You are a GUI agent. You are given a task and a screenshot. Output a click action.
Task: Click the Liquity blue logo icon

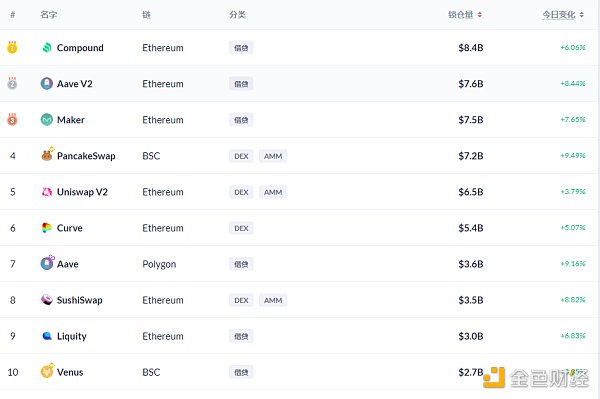[x=47, y=336]
